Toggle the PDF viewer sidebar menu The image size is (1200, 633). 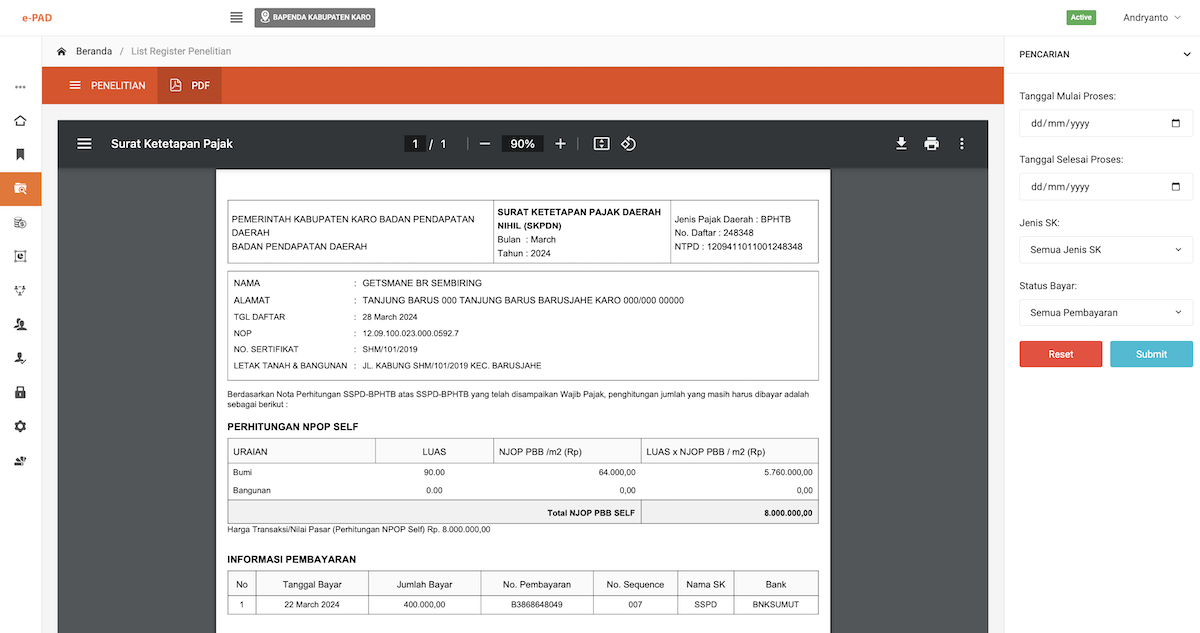tap(85, 144)
